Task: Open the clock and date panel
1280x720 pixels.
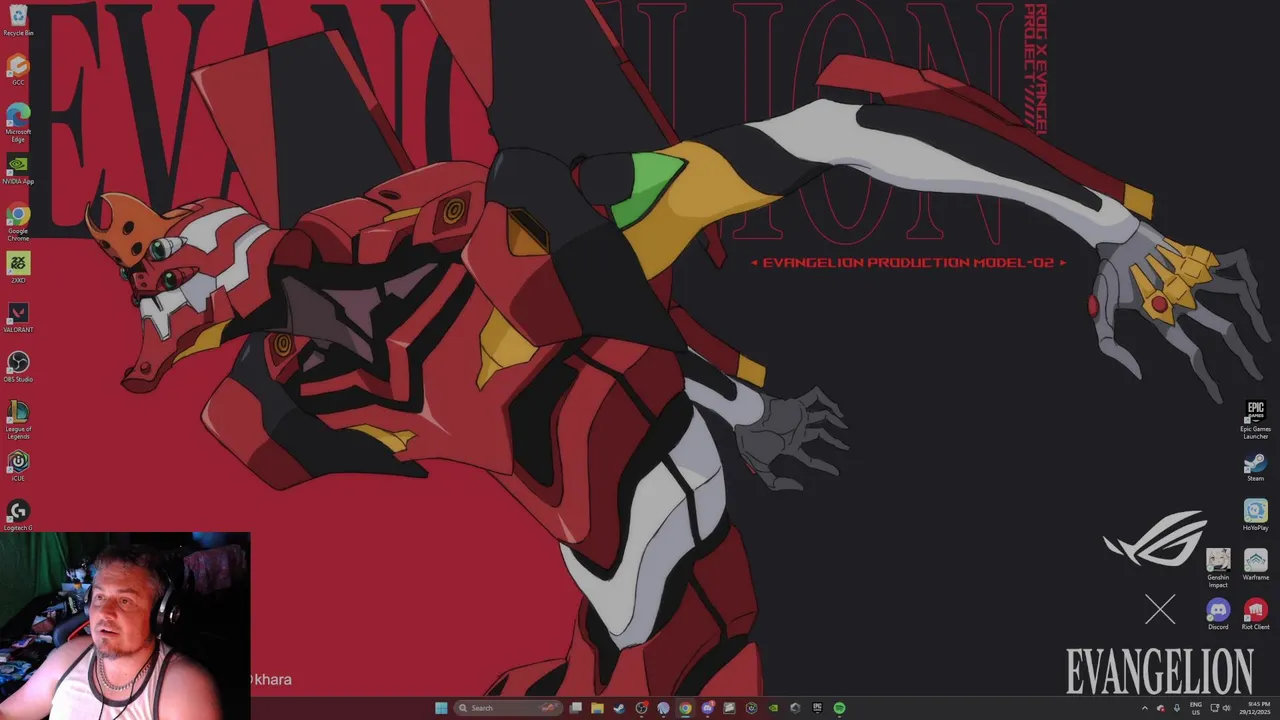Action: tap(1255, 708)
